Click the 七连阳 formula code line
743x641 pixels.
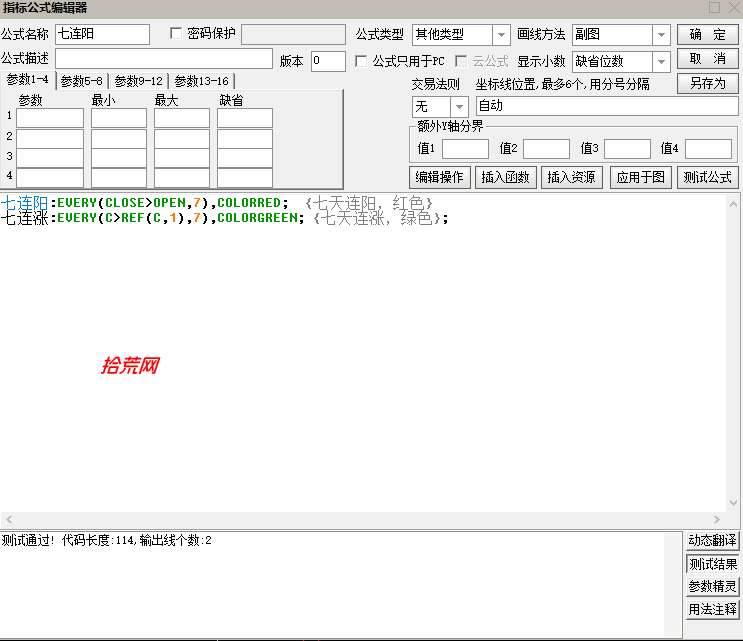point(217,203)
